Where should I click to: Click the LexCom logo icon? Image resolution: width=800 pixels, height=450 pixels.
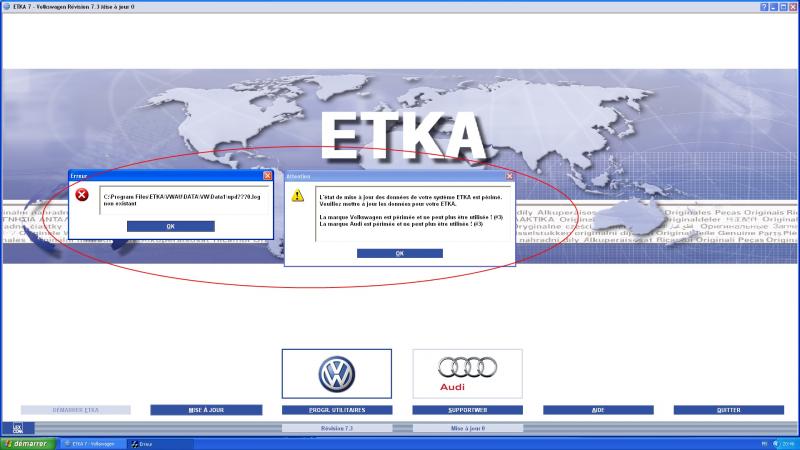pos(17,428)
